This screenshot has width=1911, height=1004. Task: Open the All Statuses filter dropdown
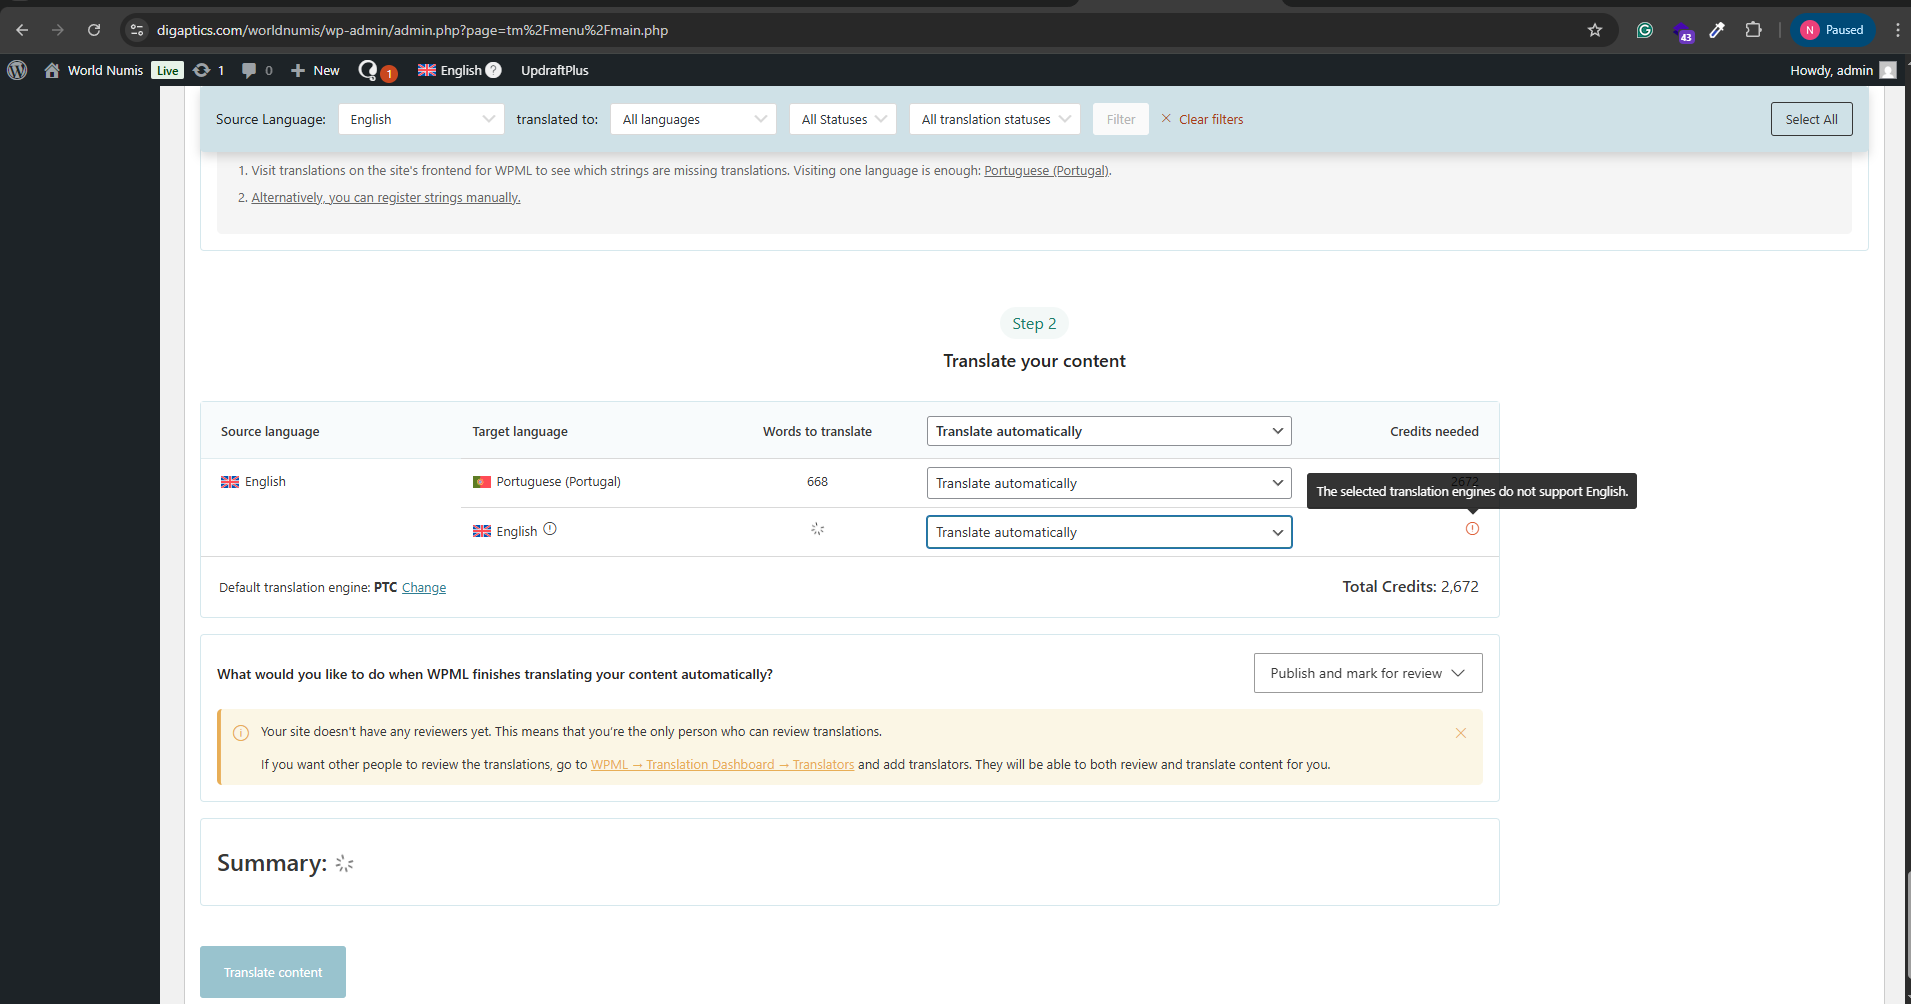[x=843, y=119]
